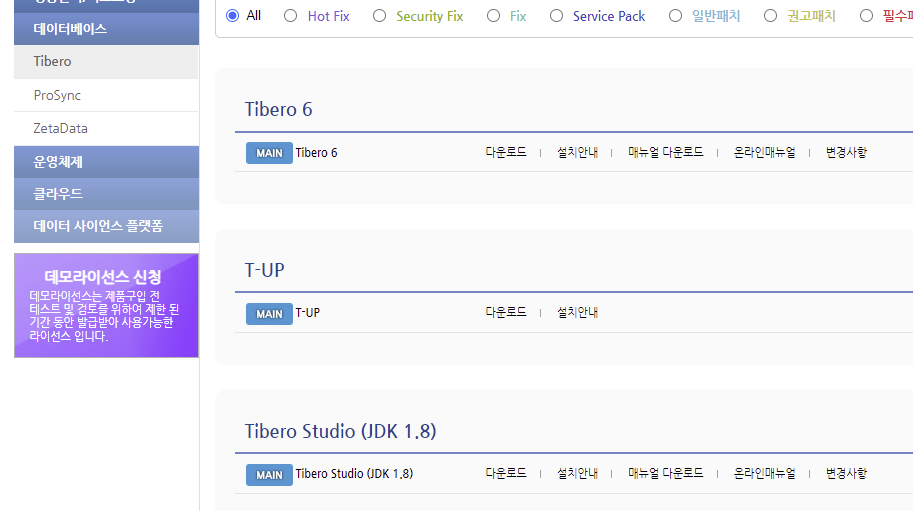Screen dimensions: 913x511
Task: Expand the 운영체제 sidebar category
Action: [107, 162]
